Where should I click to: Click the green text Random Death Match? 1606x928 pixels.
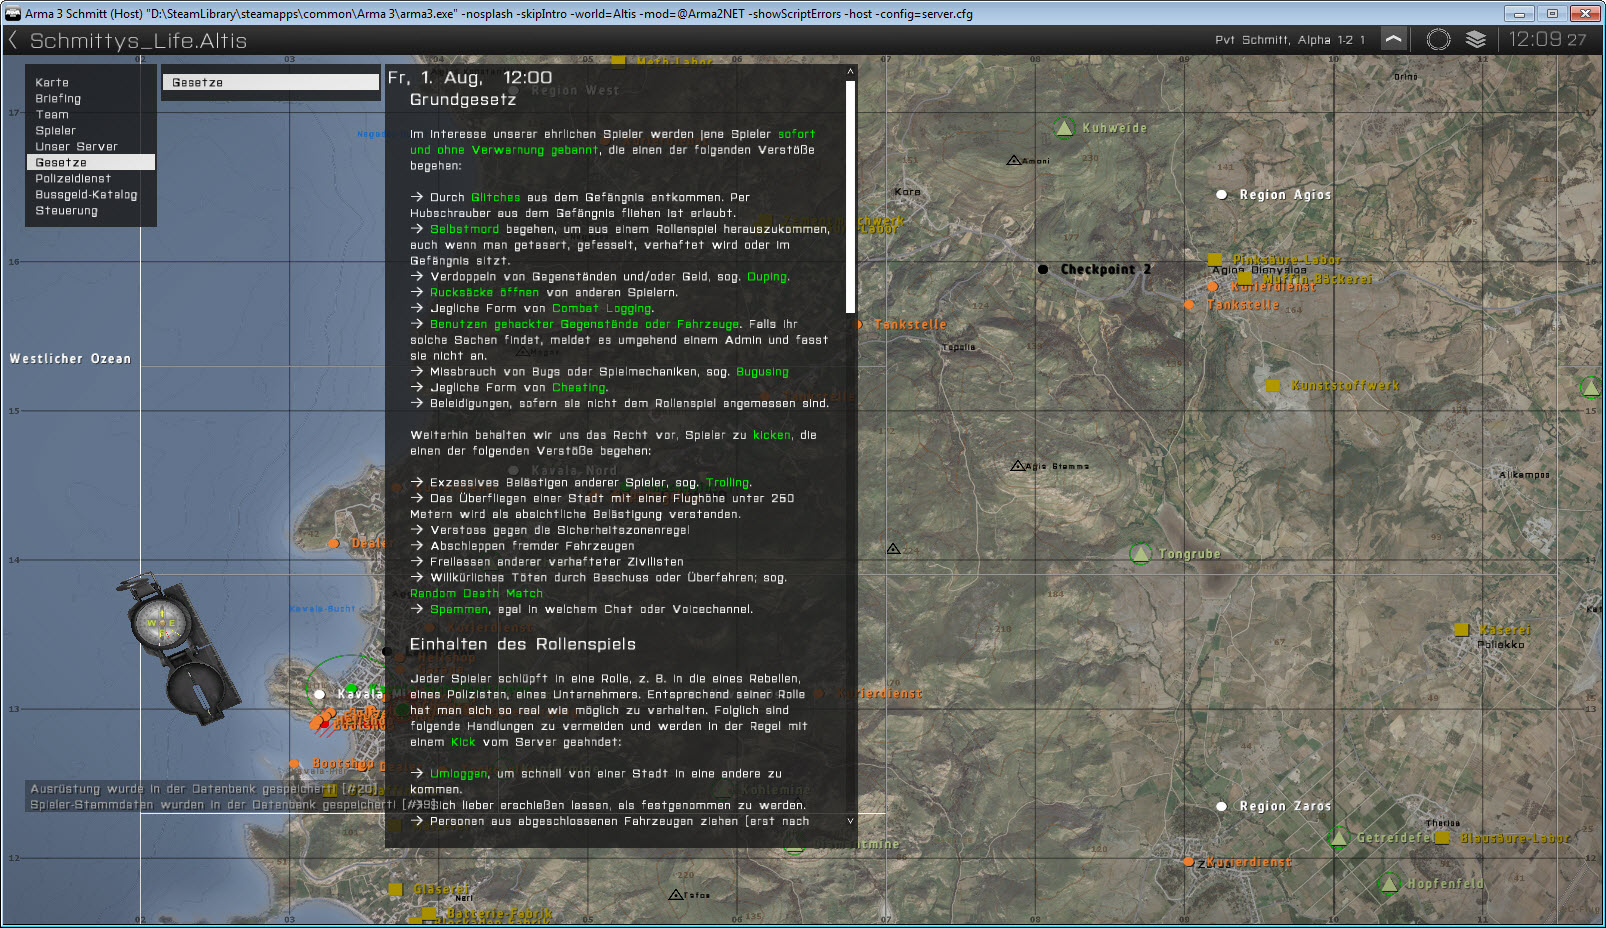click(476, 594)
